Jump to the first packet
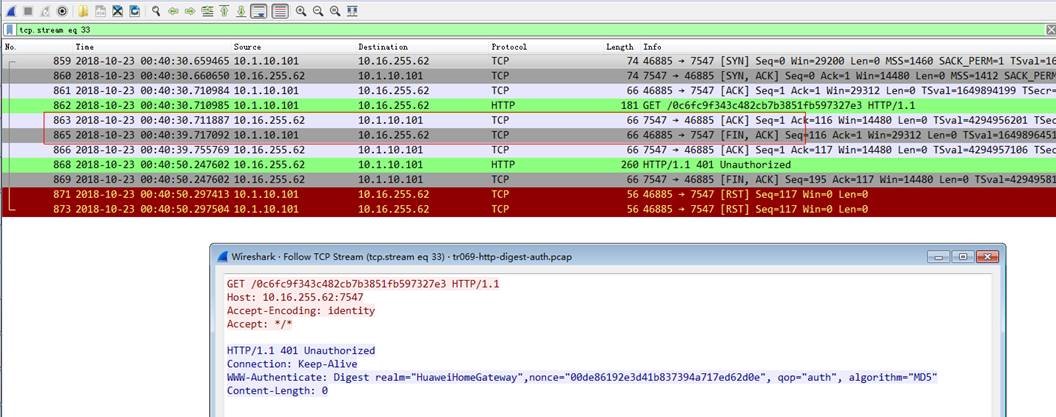The height and width of the screenshot is (417, 1056). point(225,11)
